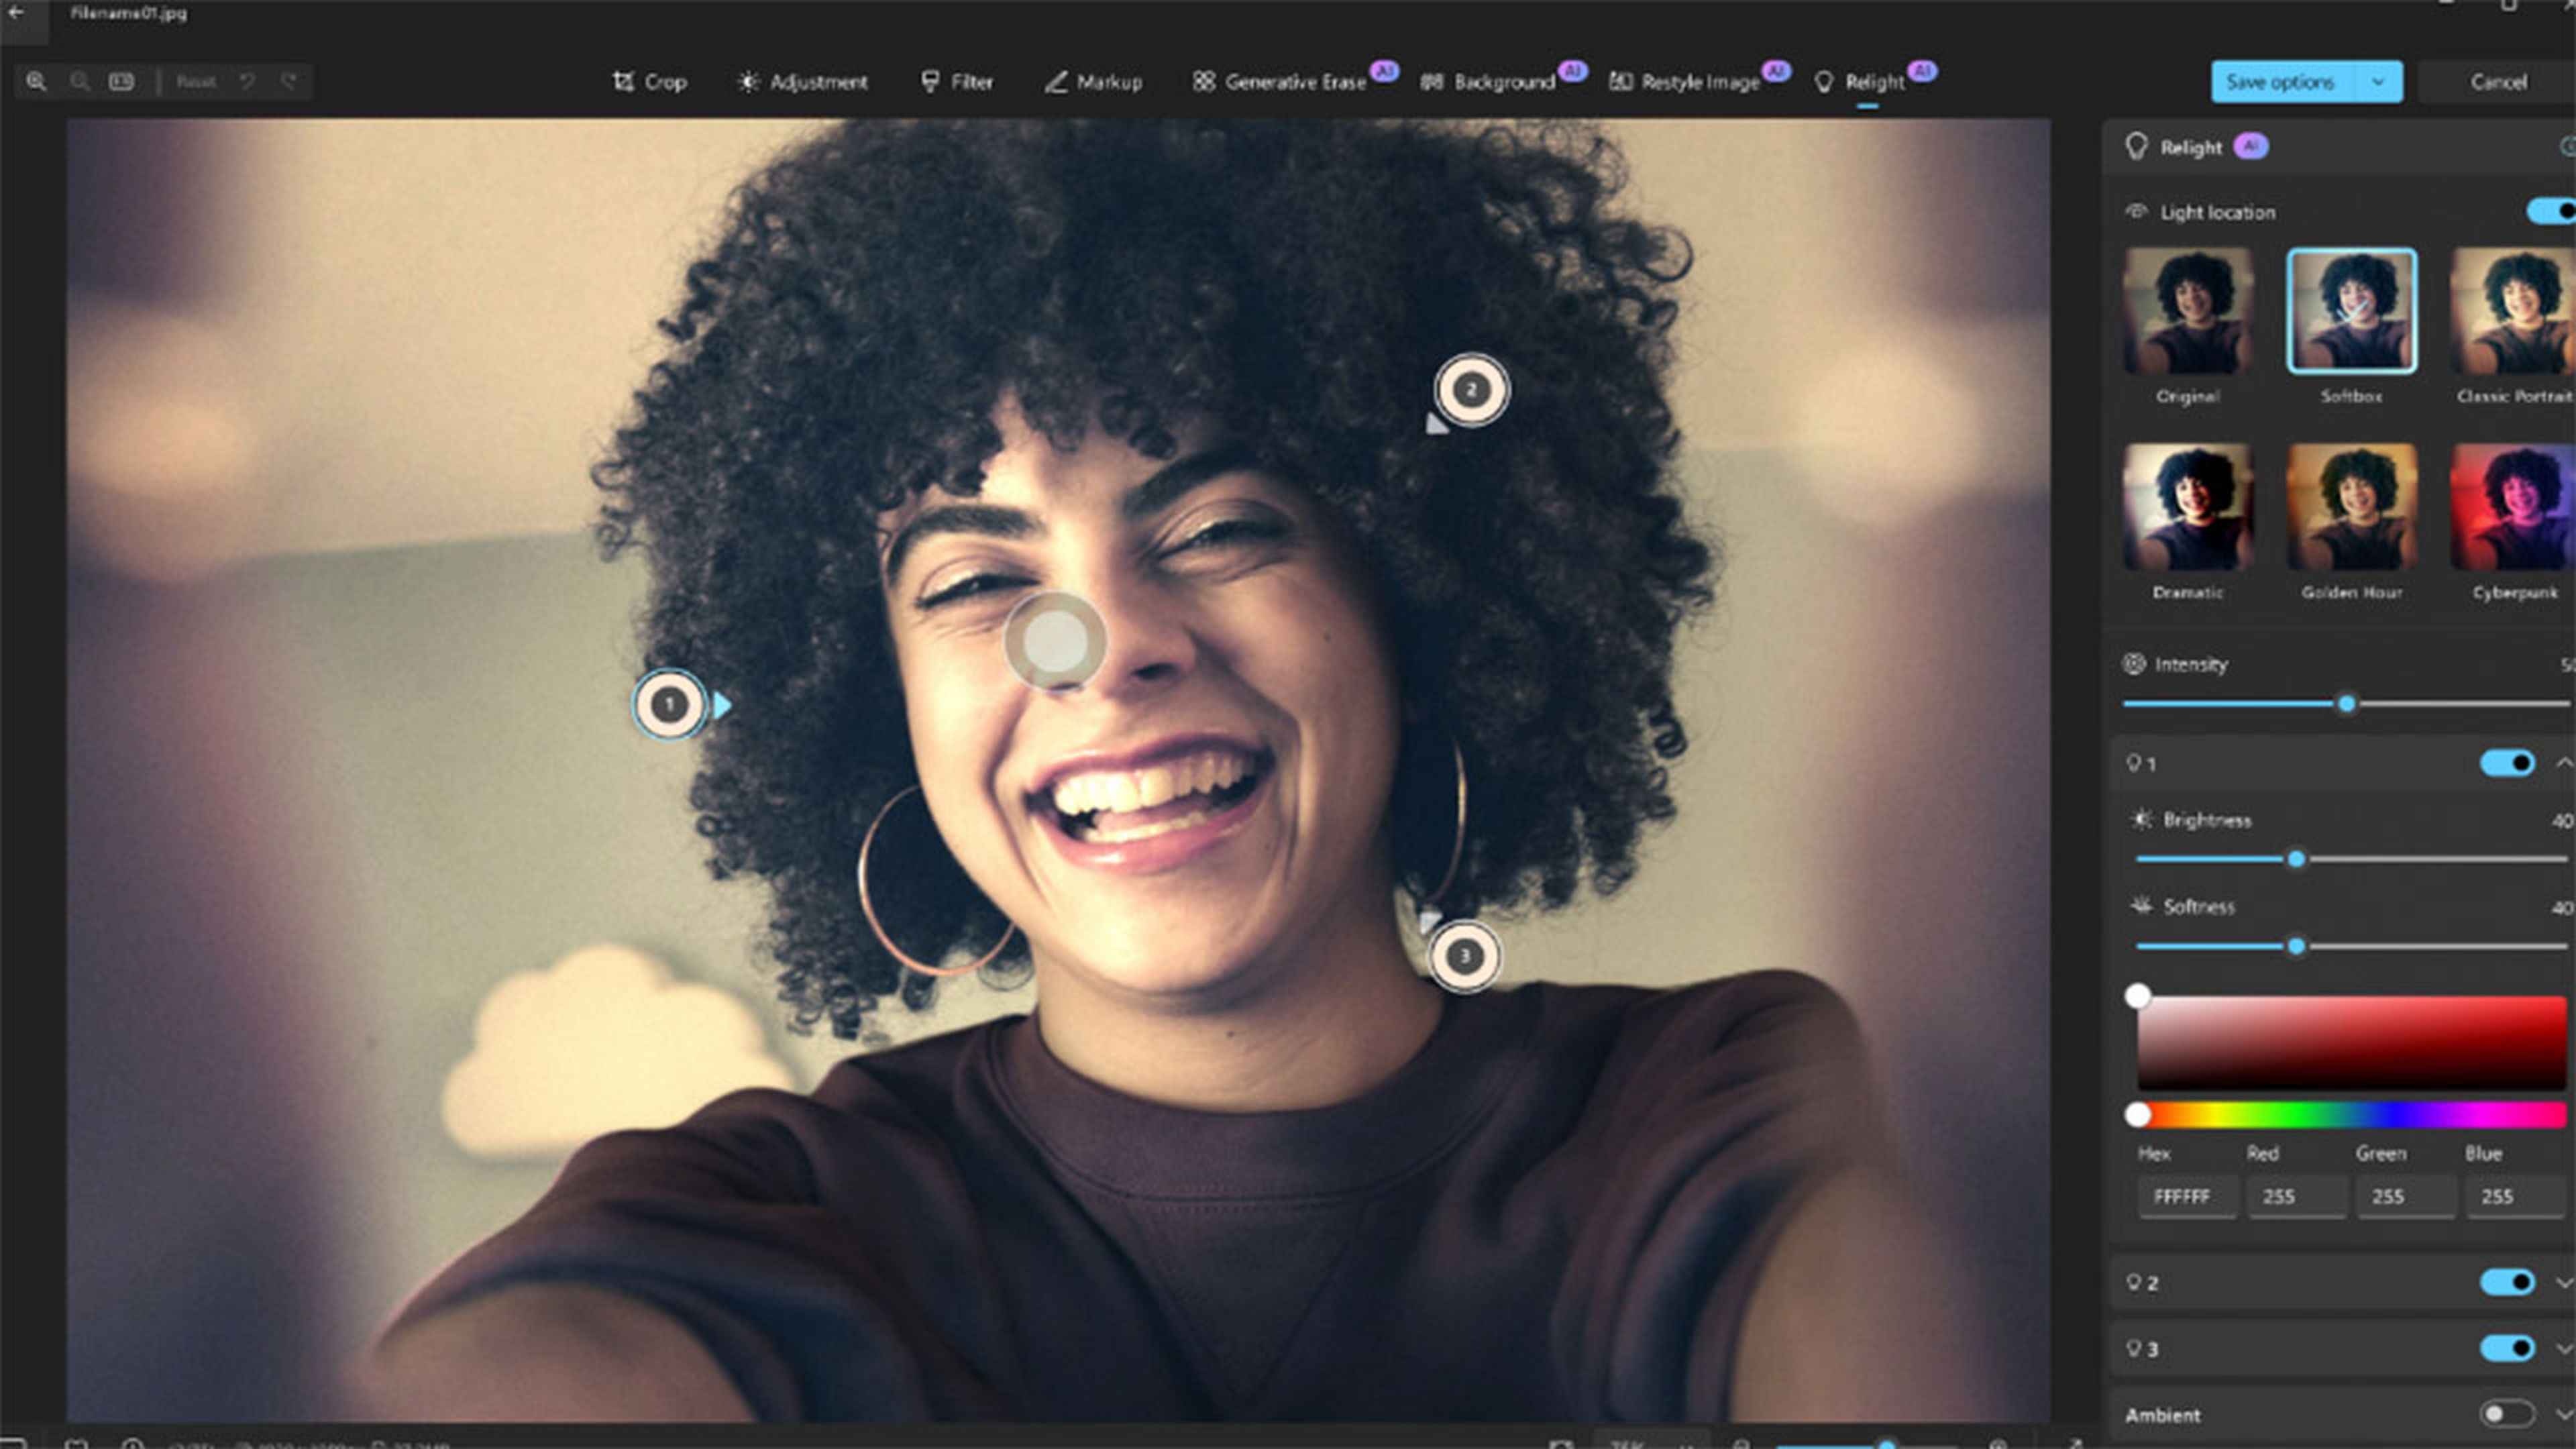Turn off light 3 toggle

pyautogui.click(x=2508, y=1349)
